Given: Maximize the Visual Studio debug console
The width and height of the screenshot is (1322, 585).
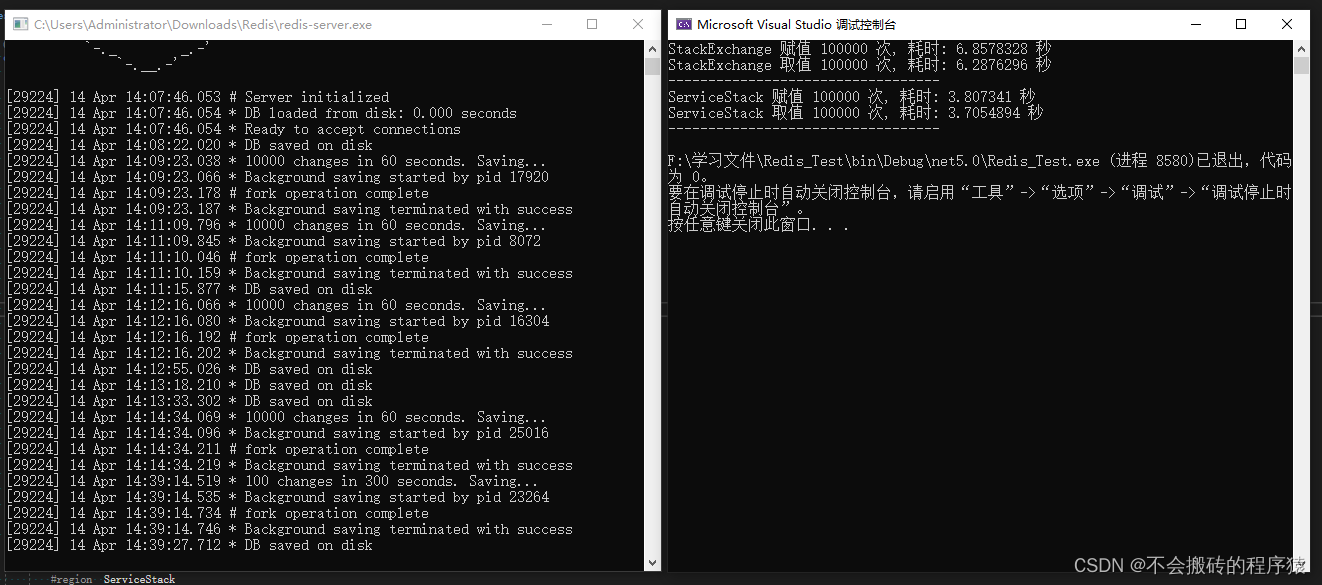Looking at the screenshot, I should click(x=1241, y=25).
